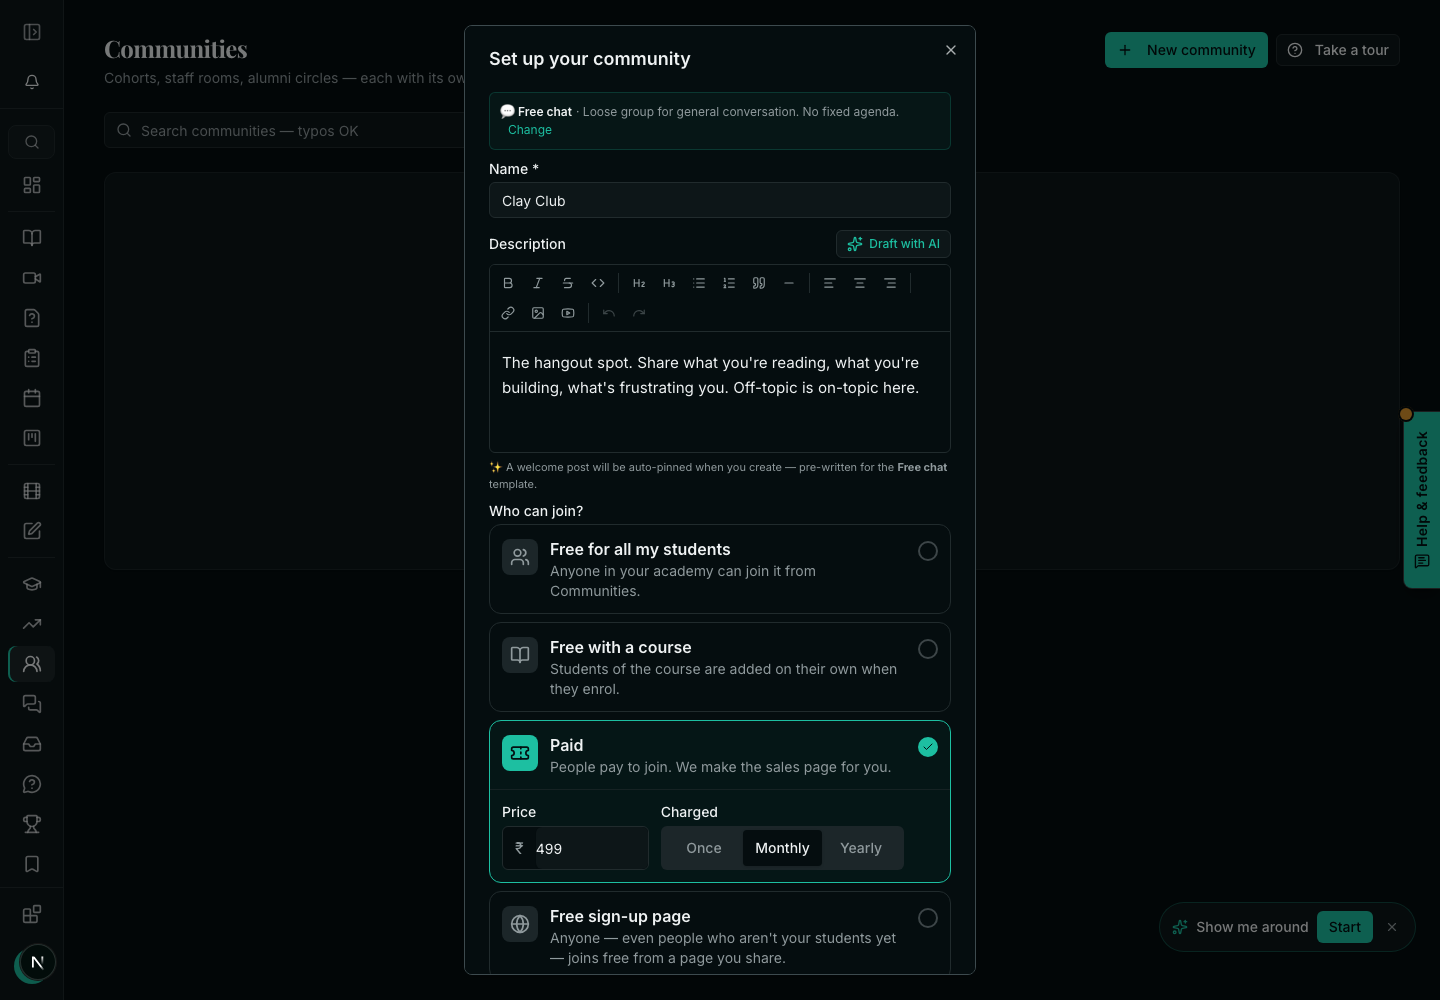The width and height of the screenshot is (1440, 1000).
Task: Dismiss the 'Show me around' prompt
Action: click(x=1392, y=927)
